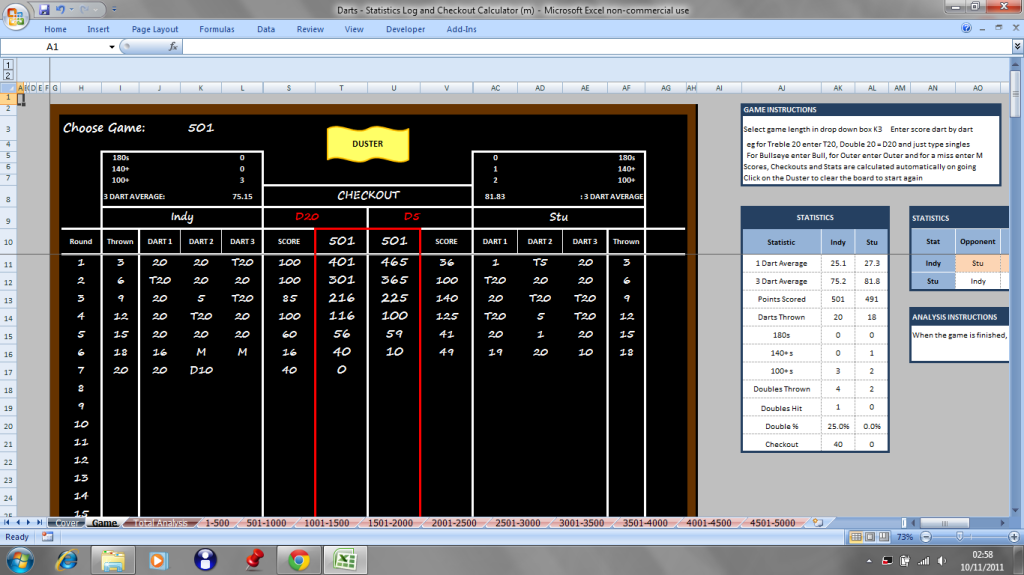
Task: Switch to the Total Analysis sheet tab
Action: click(x=159, y=522)
